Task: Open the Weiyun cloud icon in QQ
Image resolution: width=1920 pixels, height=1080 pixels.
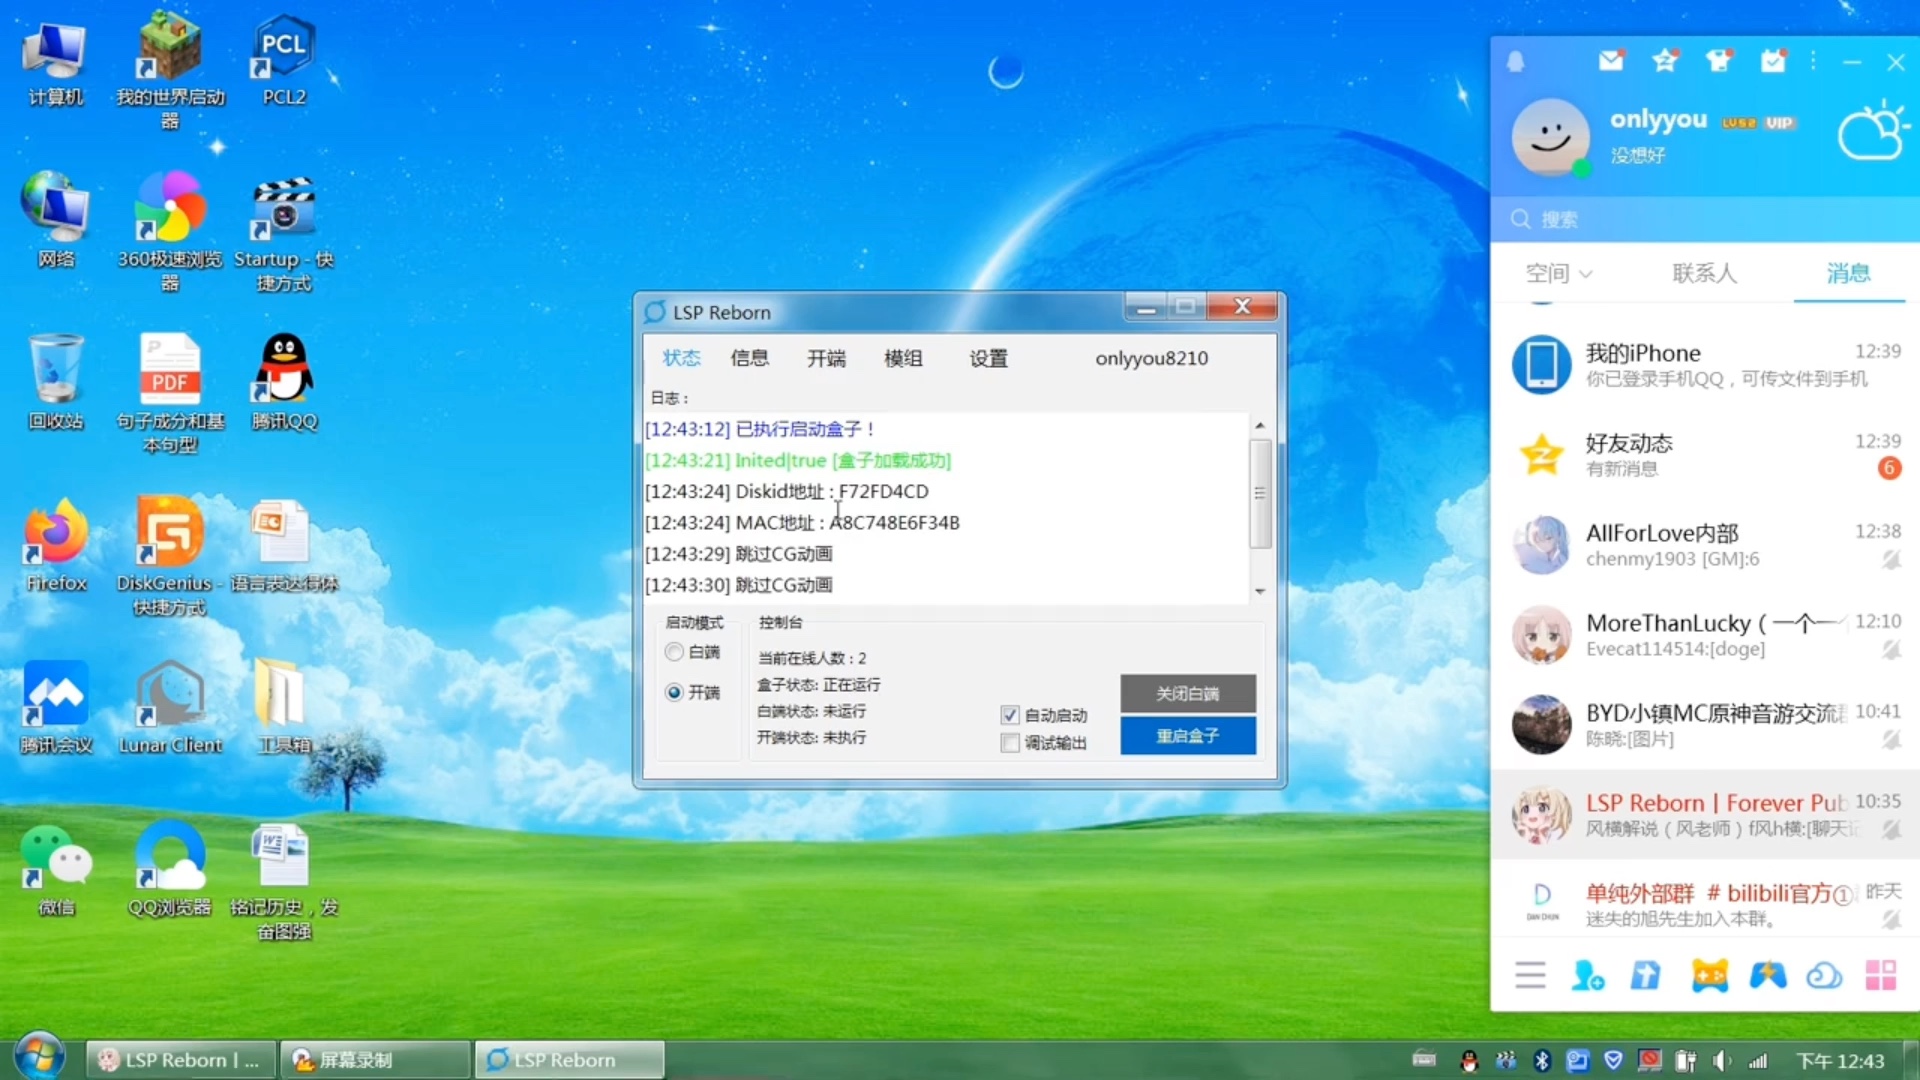Action: pyautogui.click(x=1824, y=975)
